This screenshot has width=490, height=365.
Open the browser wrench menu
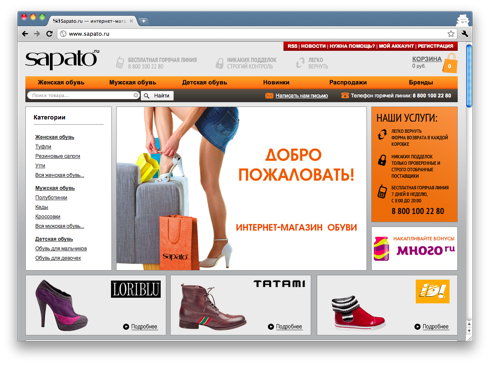pos(465,34)
